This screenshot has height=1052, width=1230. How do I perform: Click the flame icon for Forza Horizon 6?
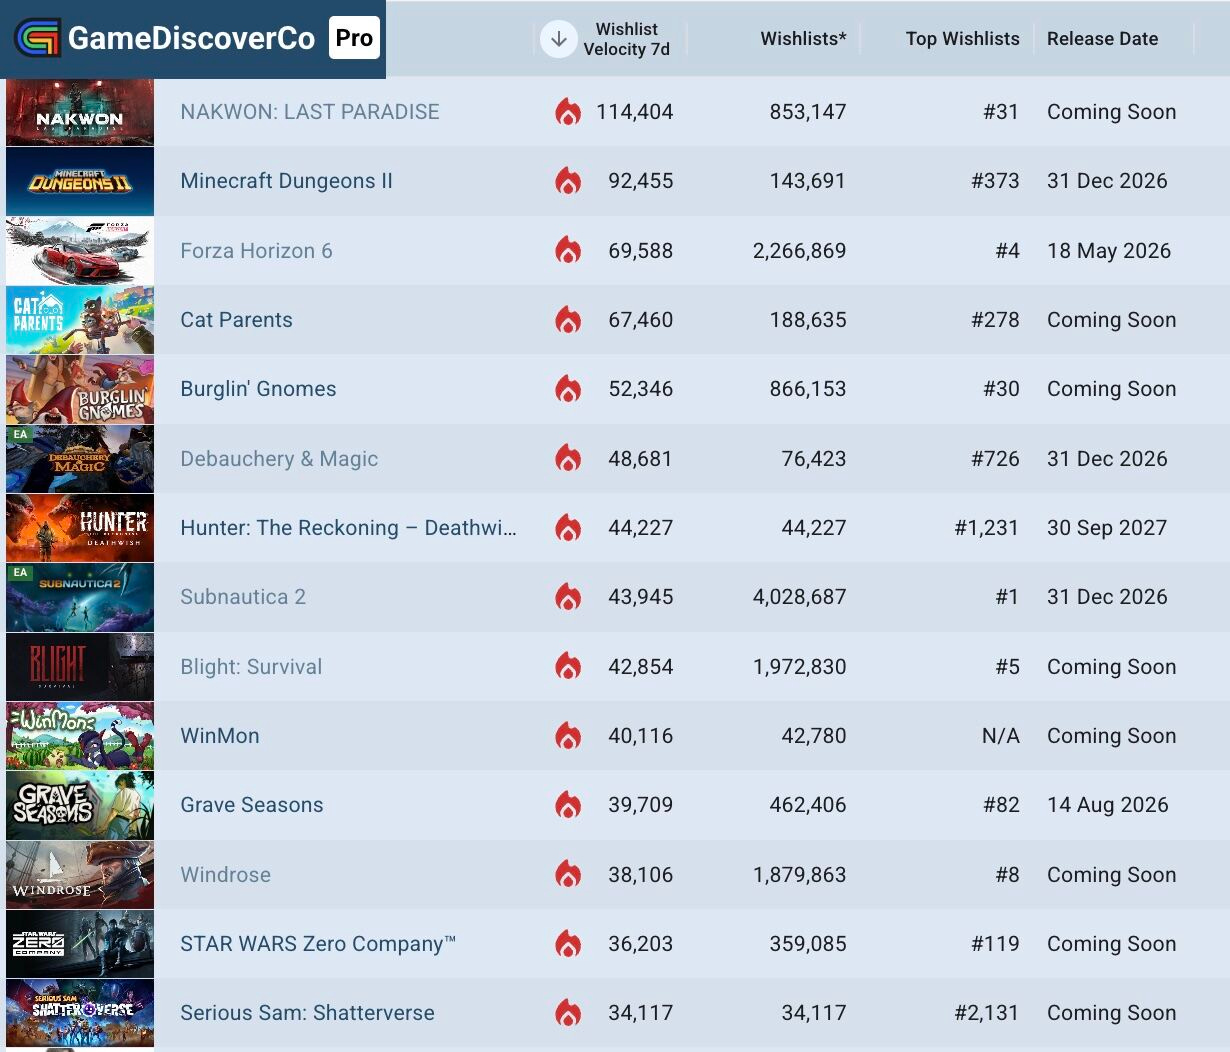click(x=568, y=251)
